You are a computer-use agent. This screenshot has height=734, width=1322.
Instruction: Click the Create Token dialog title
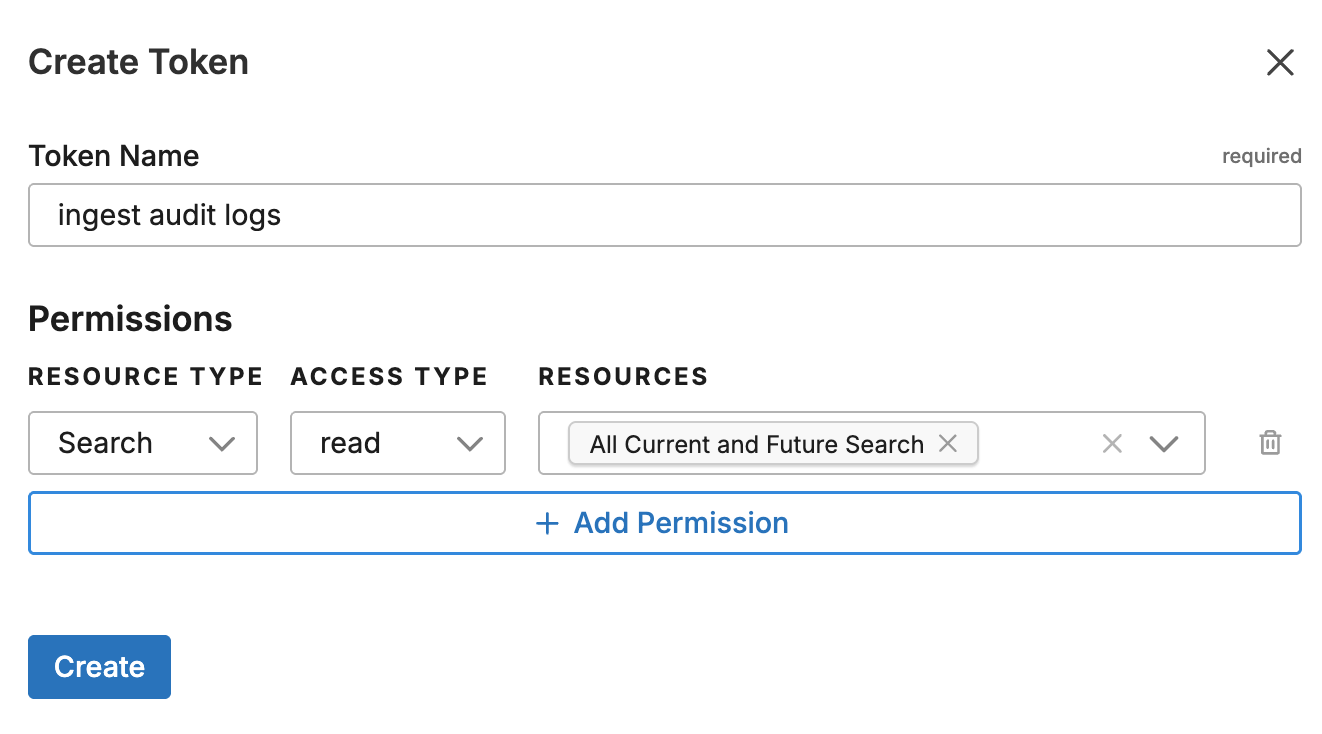[x=138, y=62]
